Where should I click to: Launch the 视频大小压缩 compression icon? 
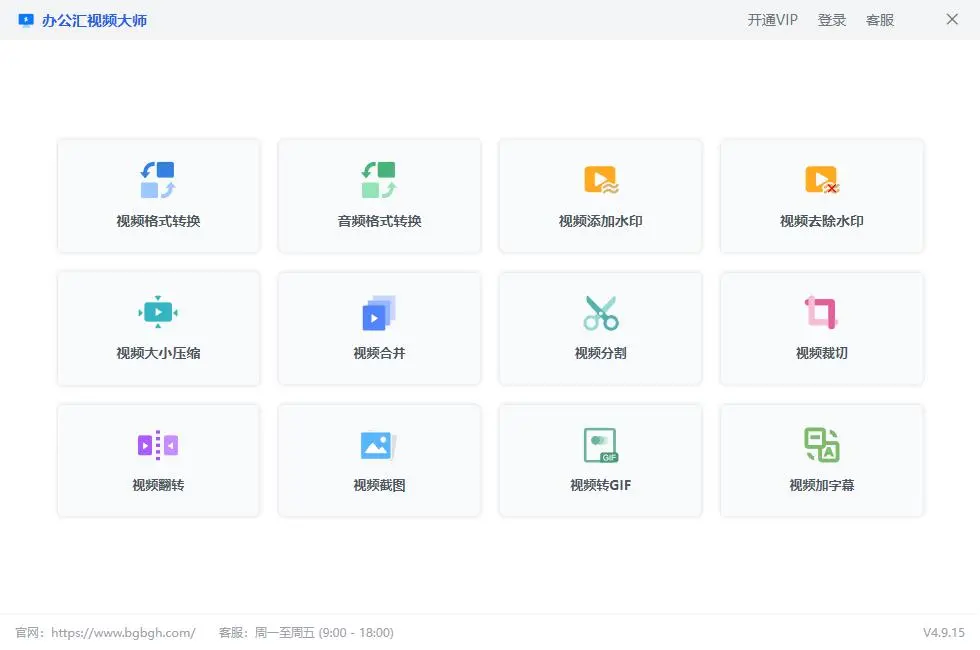click(158, 313)
